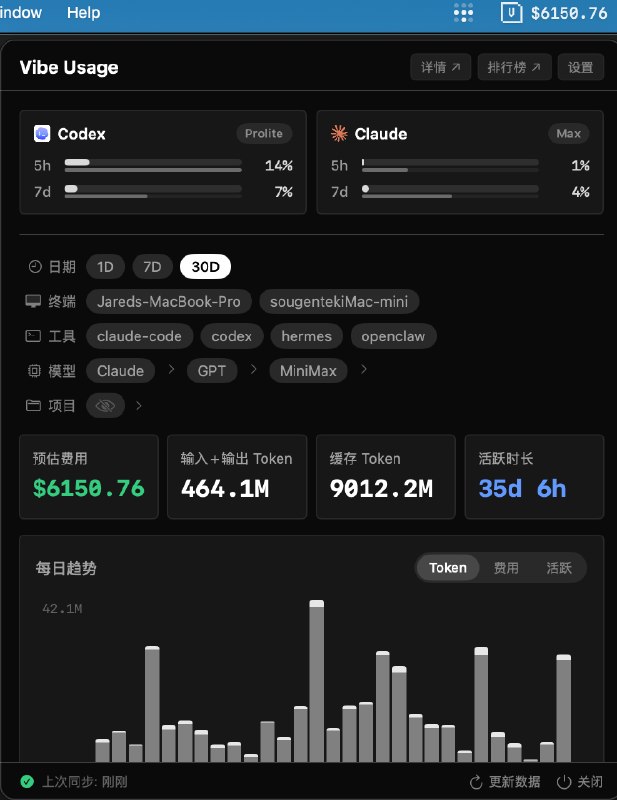
Task: Click the 活跃时长 35d 6h card
Action: pyautogui.click(x=534, y=477)
